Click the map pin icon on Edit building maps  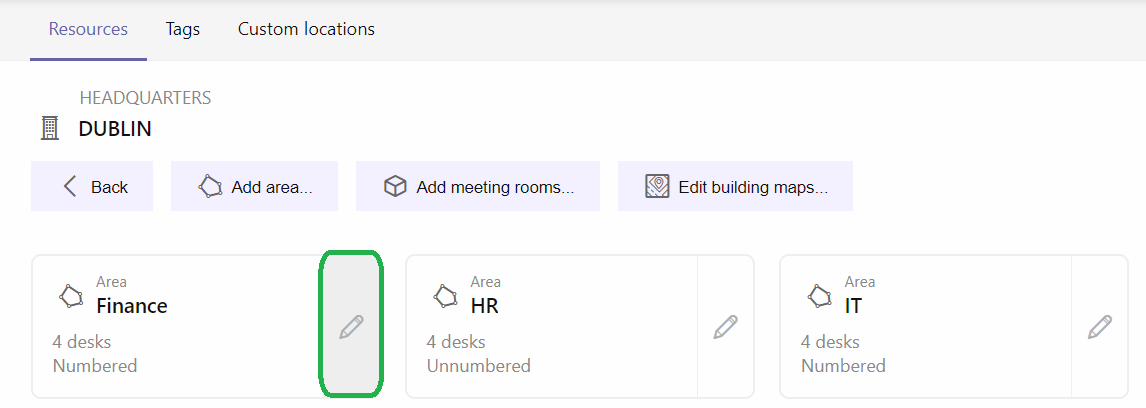(657, 186)
